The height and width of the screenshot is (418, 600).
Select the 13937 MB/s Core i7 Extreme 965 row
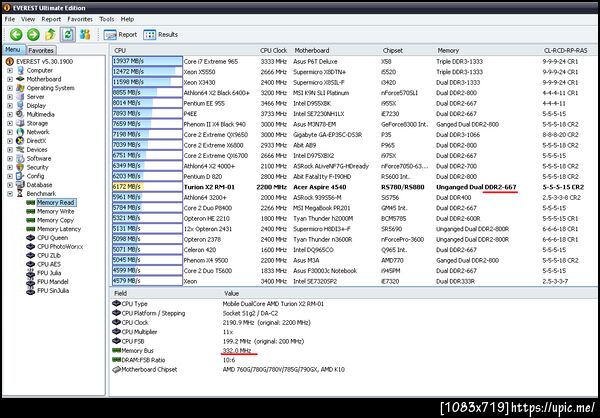[354, 61]
